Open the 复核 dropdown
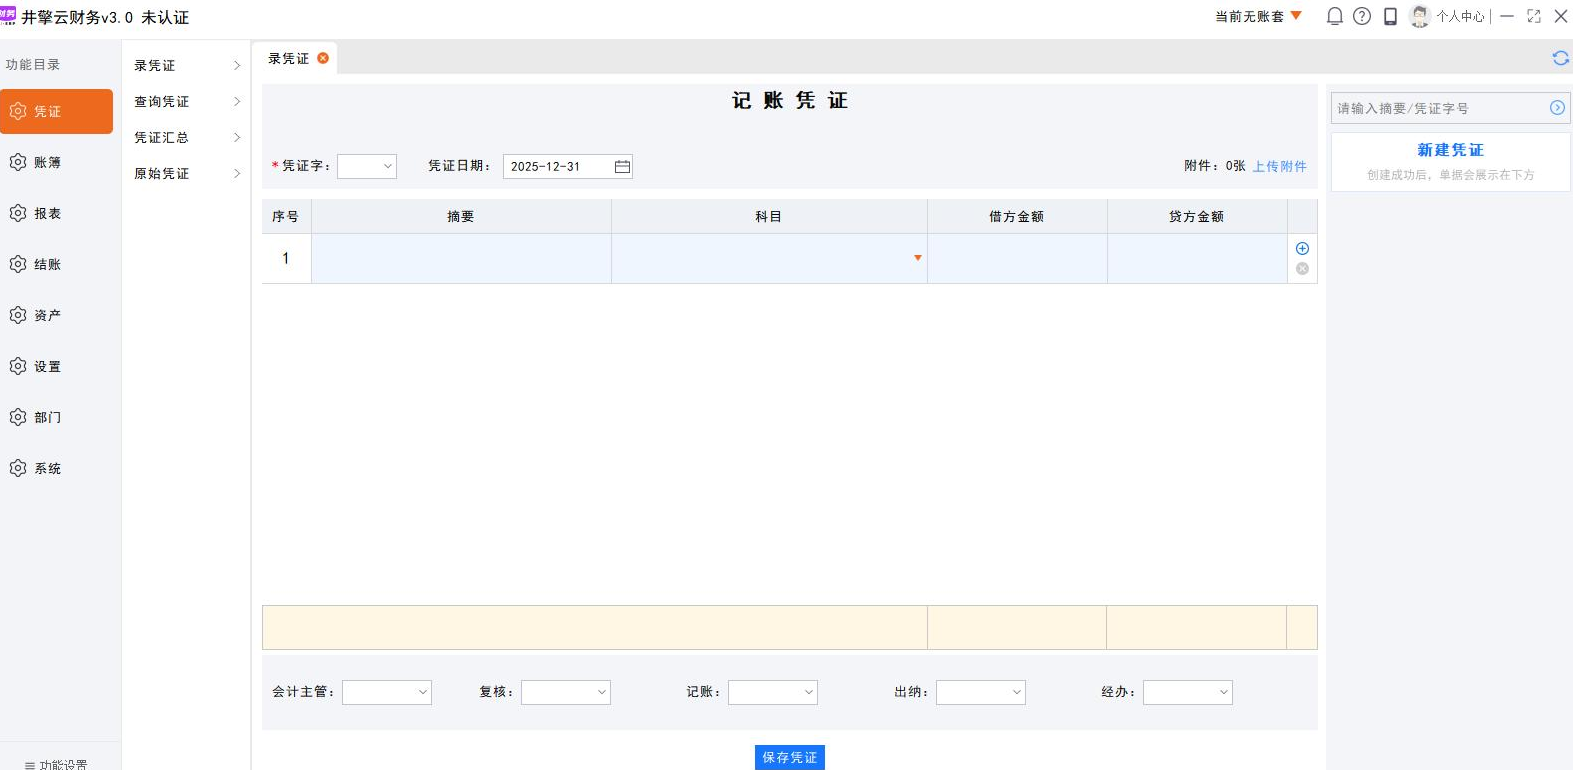 [x=566, y=692]
